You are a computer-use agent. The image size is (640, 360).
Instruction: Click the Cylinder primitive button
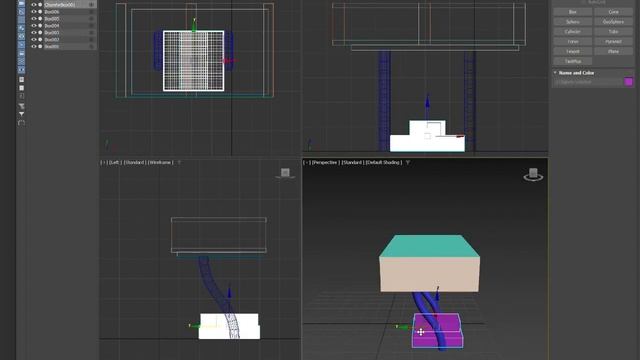pyautogui.click(x=573, y=31)
